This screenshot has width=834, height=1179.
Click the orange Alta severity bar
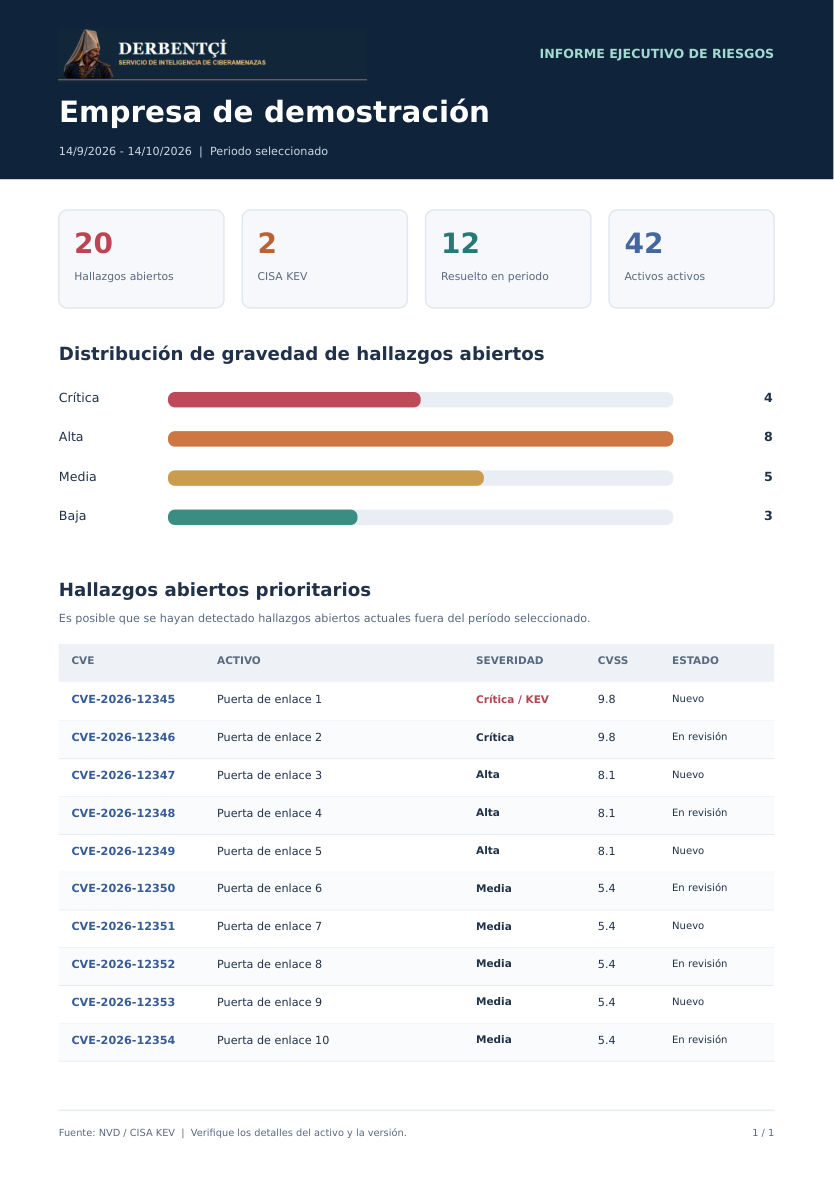pyautogui.click(x=420, y=438)
